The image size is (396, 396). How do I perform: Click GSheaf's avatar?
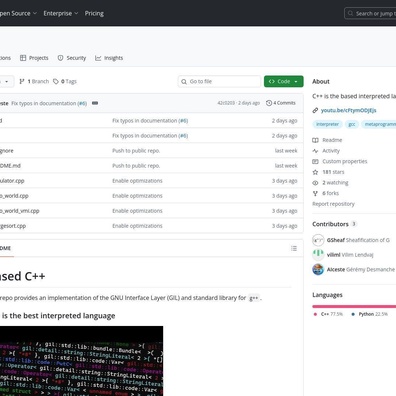click(x=318, y=240)
